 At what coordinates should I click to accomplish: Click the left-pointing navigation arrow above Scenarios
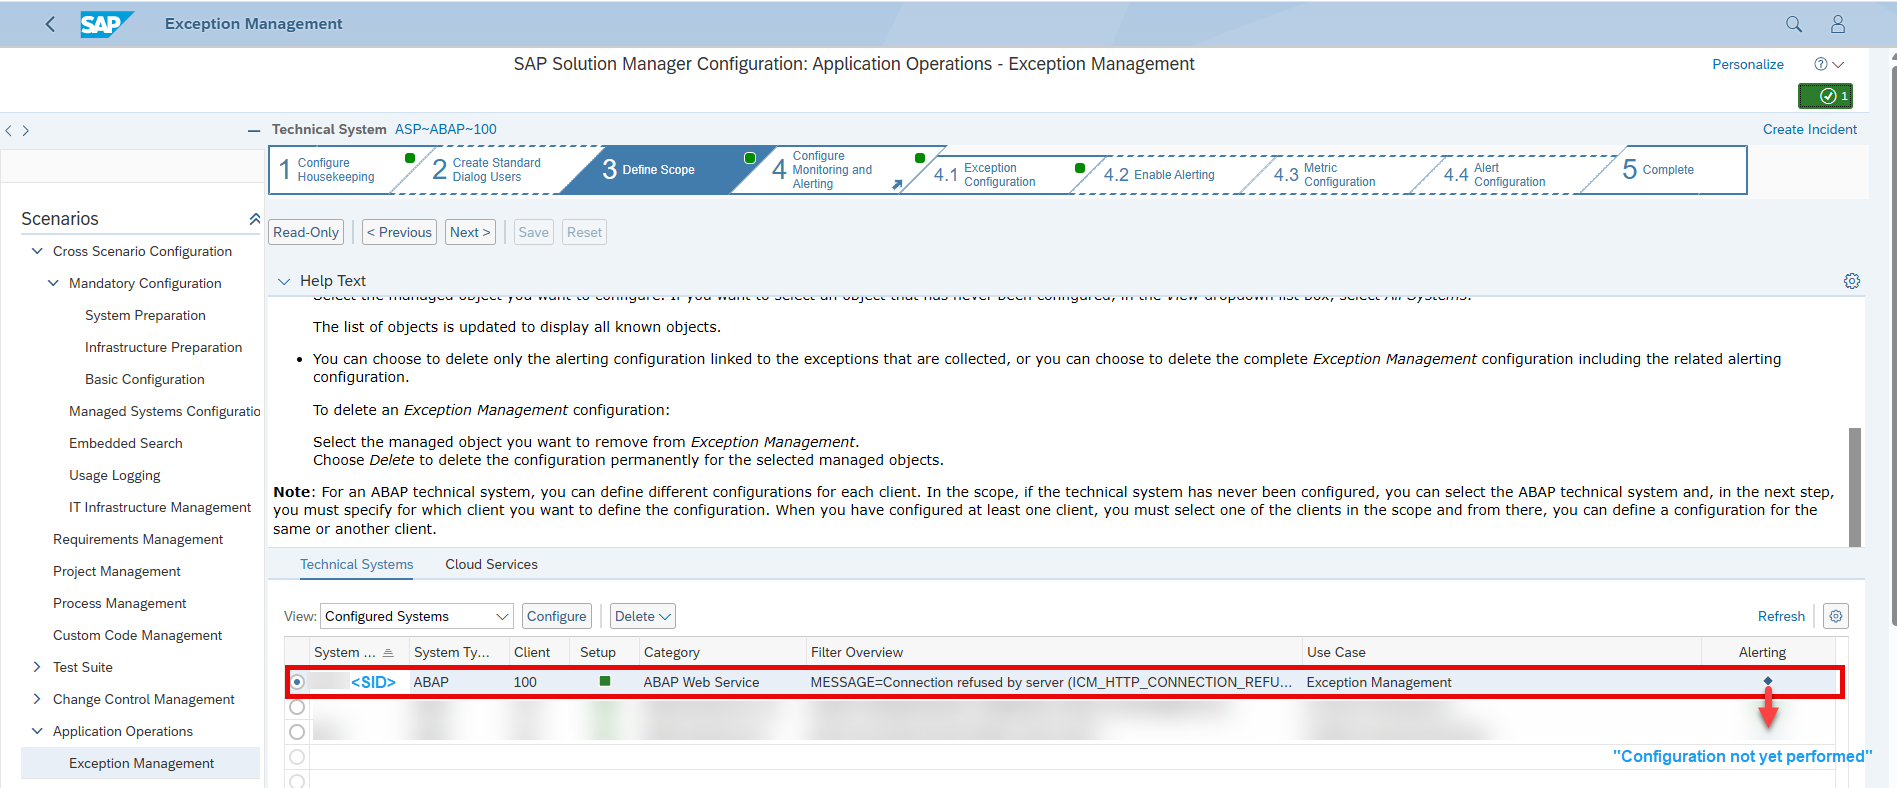point(9,130)
